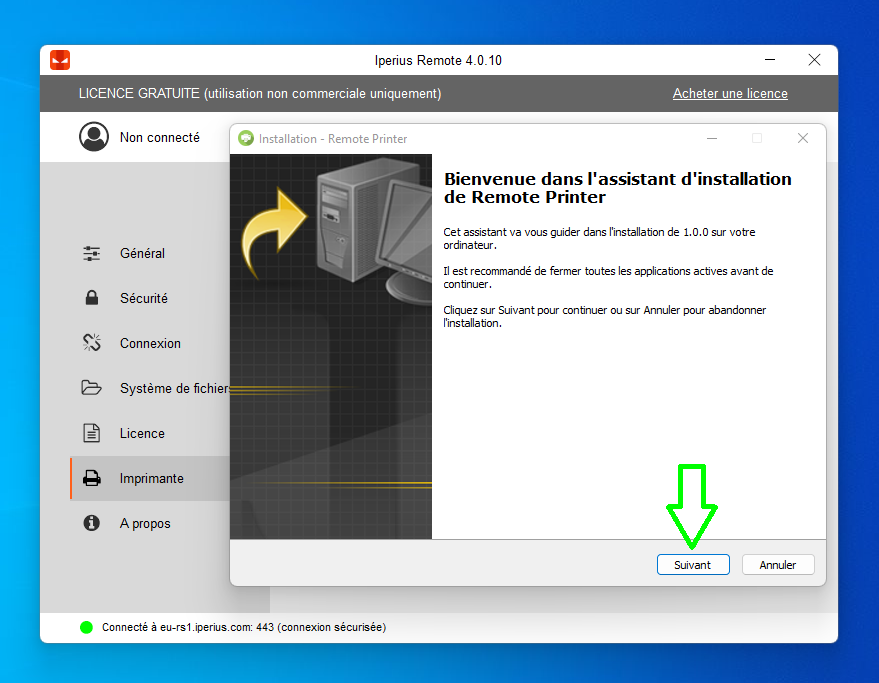Close the Remote Printer installer dialog
Image resolution: width=879 pixels, height=683 pixels.
(803, 138)
